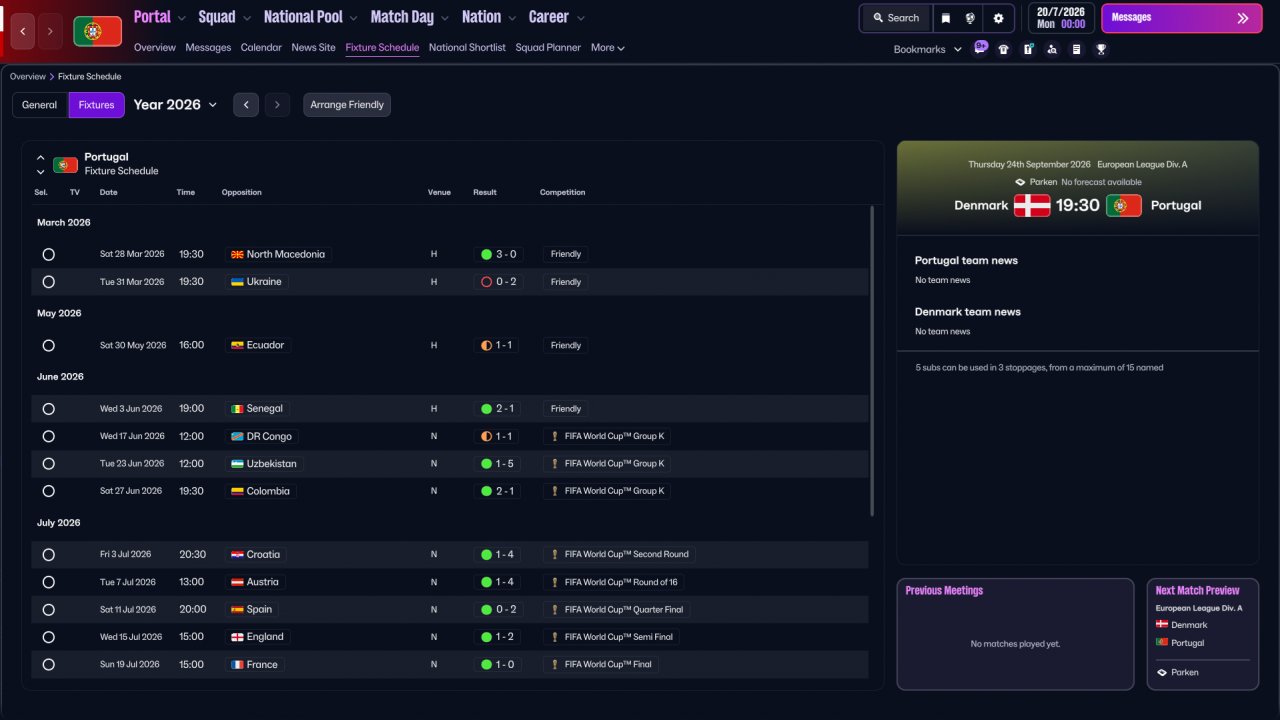1280x720 pixels.
Task: Click the tactics board icon in bookmarks bar
Action: (1028, 49)
